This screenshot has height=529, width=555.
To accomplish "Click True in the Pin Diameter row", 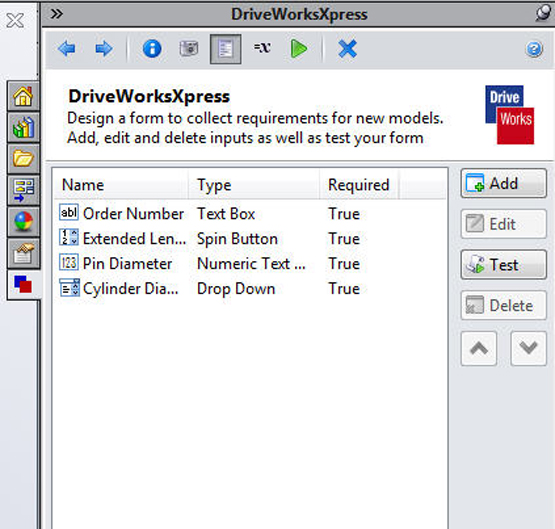I will pos(344,264).
